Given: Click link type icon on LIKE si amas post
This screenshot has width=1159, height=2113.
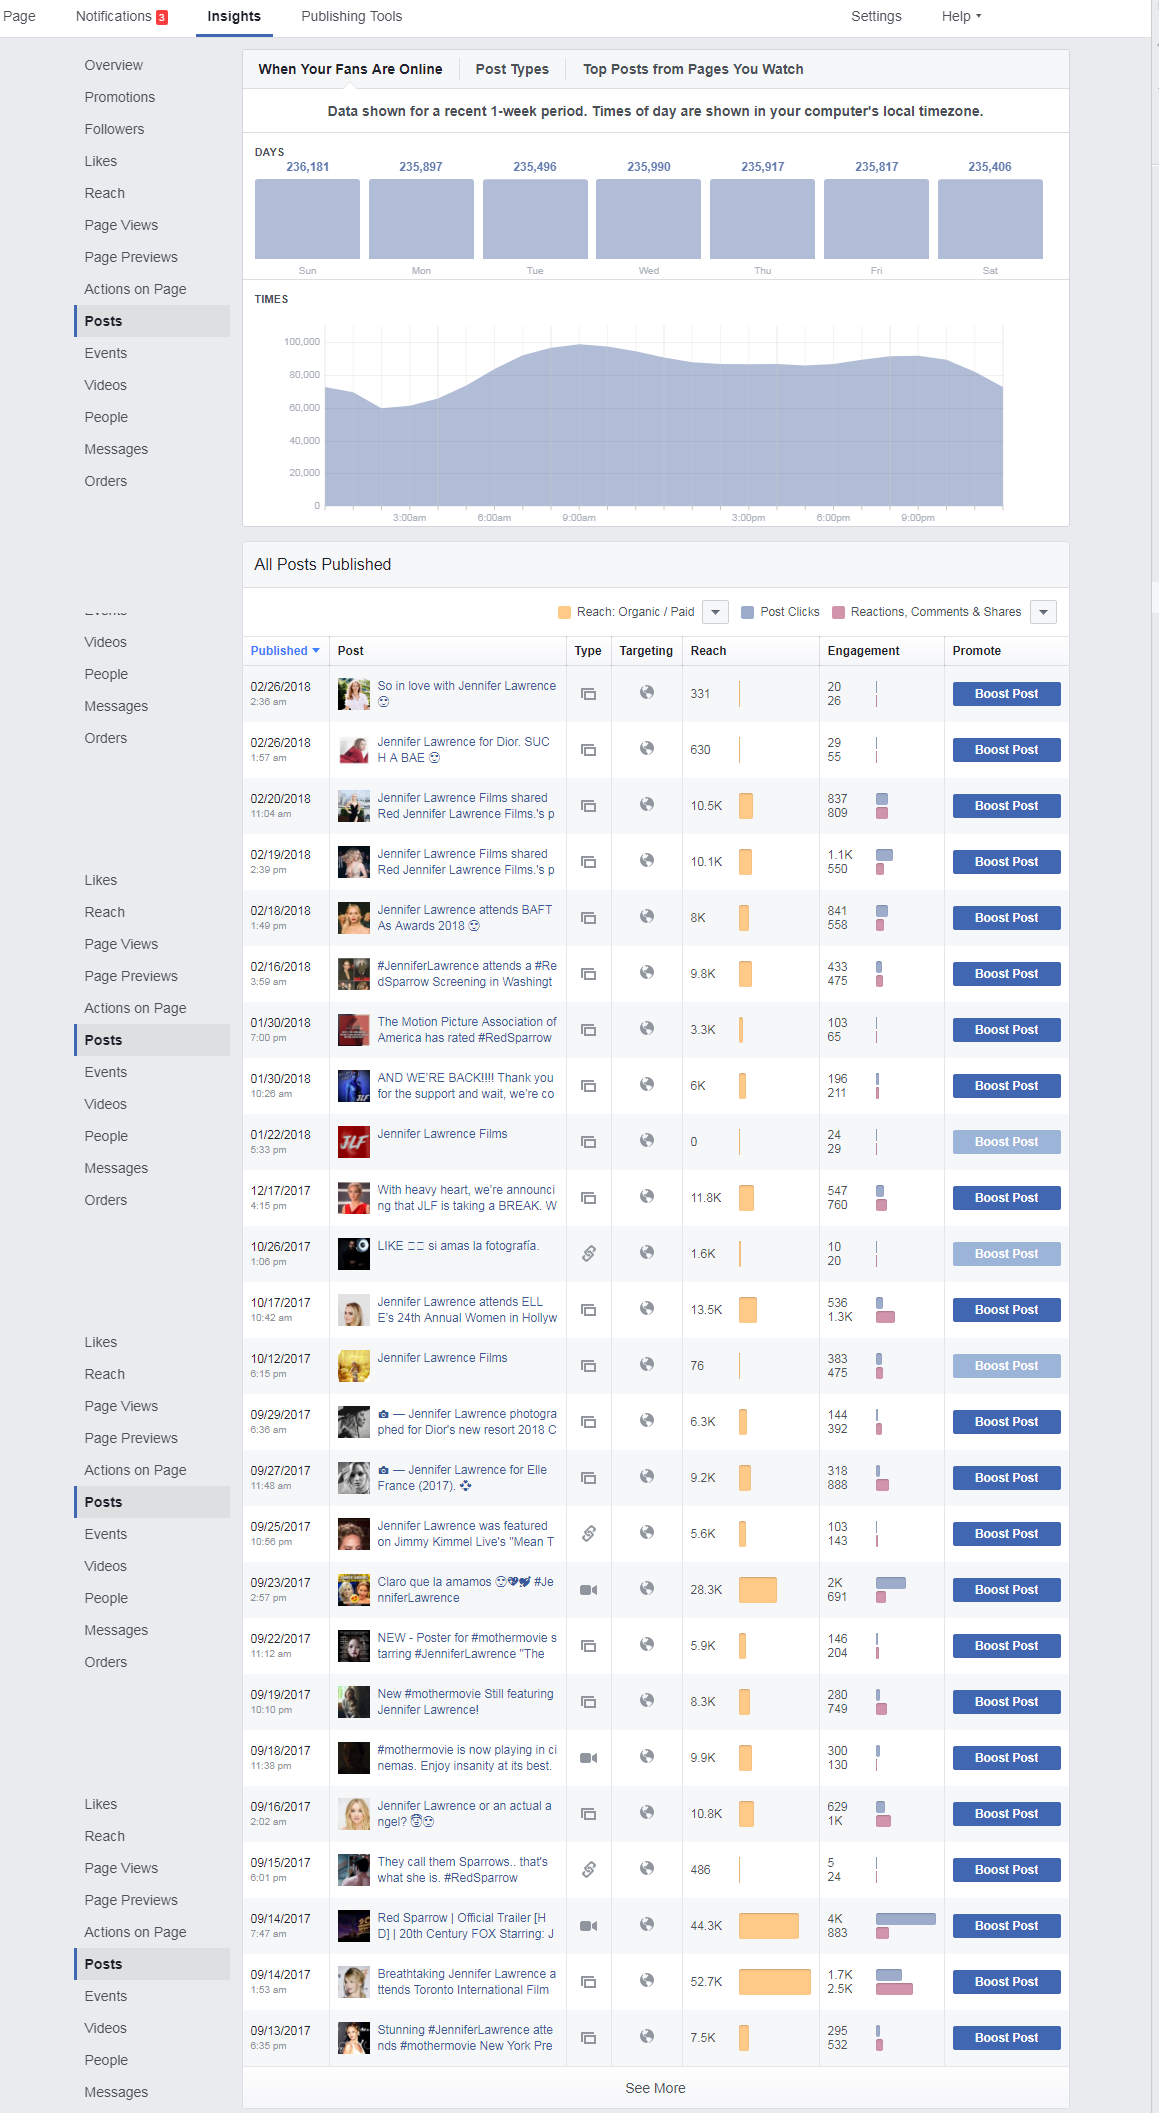Looking at the screenshot, I should (589, 1254).
